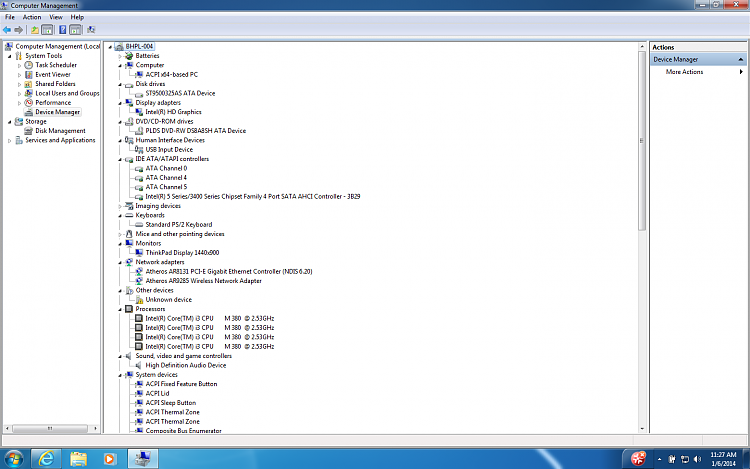Select USB Input Device
The width and height of the screenshot is (750, 469).
[x=169, y=150]
